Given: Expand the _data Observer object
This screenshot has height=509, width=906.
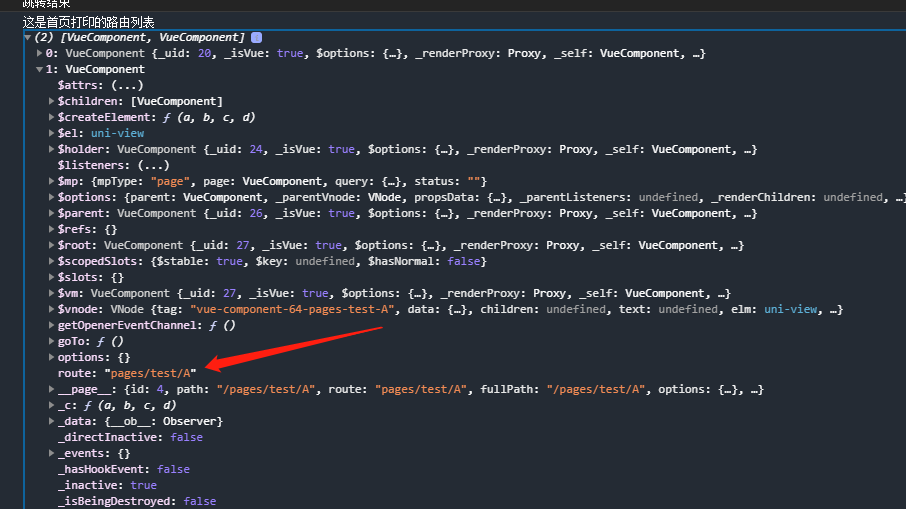Looking at the screenshot, I should click(x=51, y=421).
